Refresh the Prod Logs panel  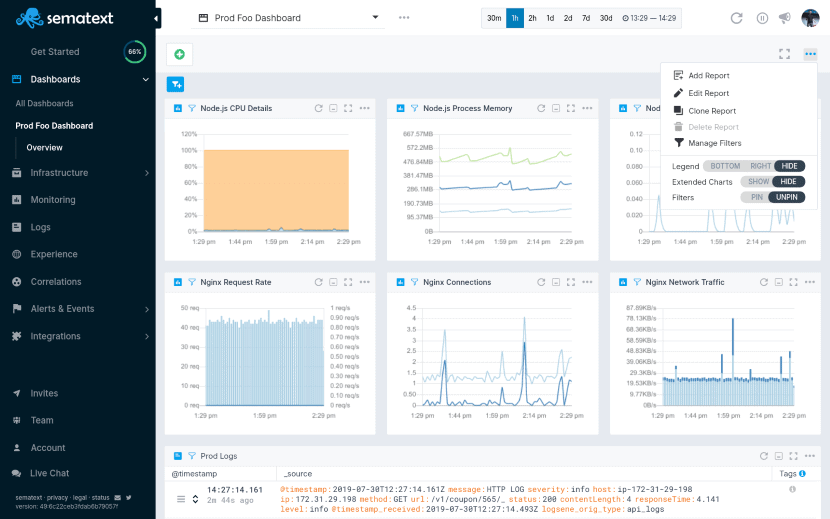pos(764,456)
